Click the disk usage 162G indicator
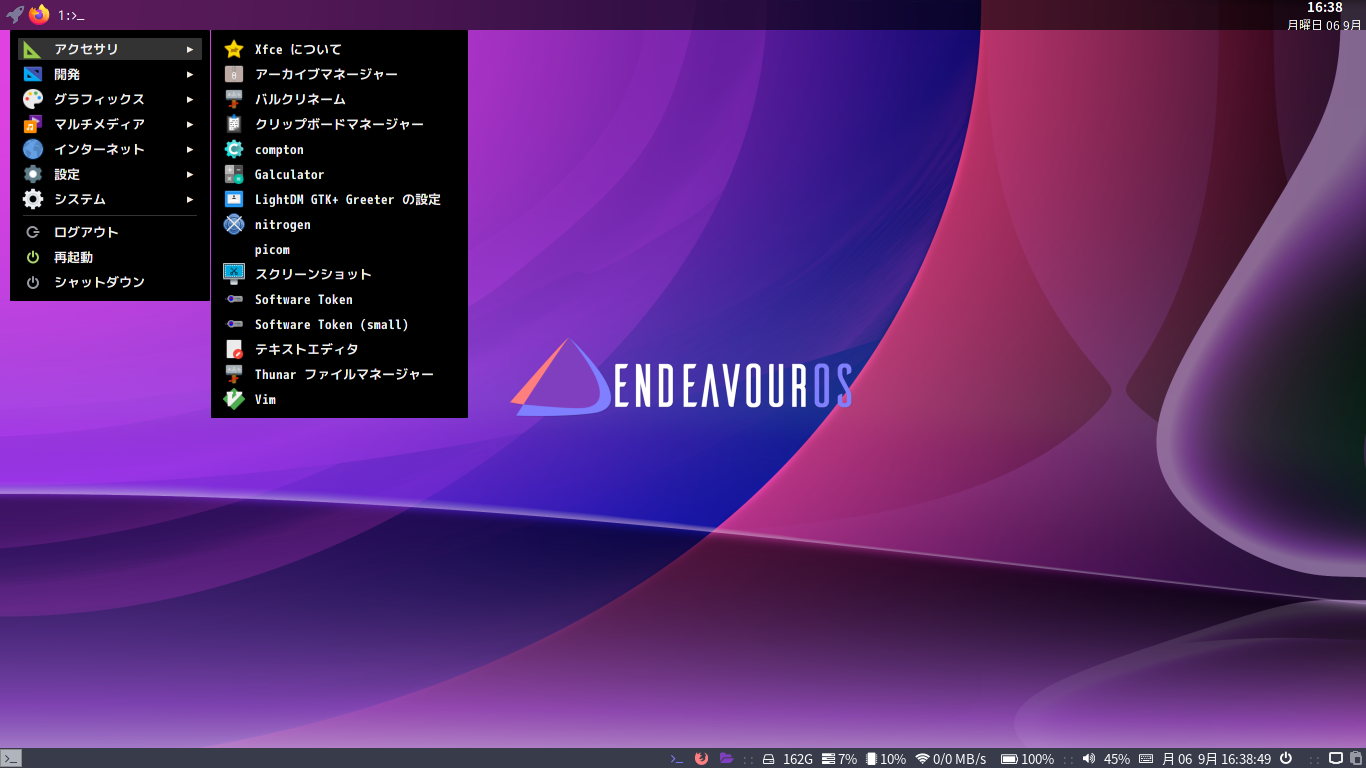The width and height of the screenshot is (1366, 768). pyautogui.click(x=788, y=759)
